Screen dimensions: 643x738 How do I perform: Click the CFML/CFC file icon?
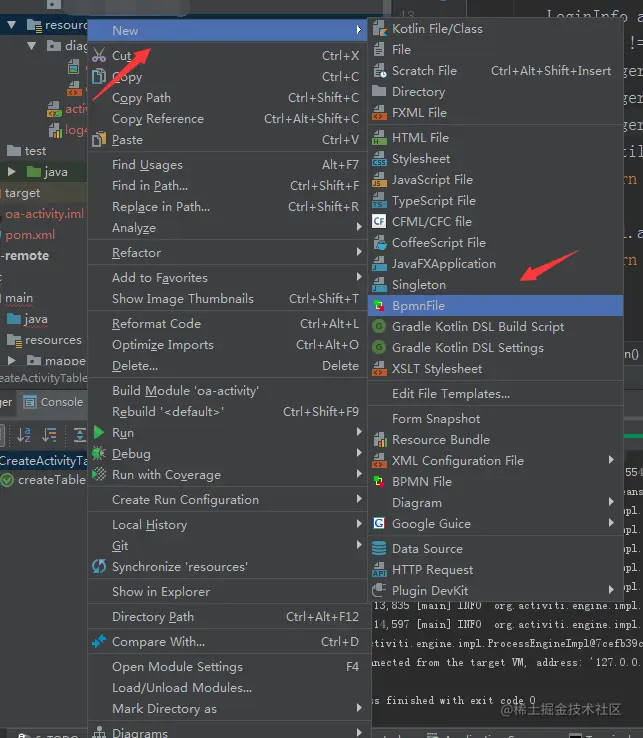click(379, 221)
